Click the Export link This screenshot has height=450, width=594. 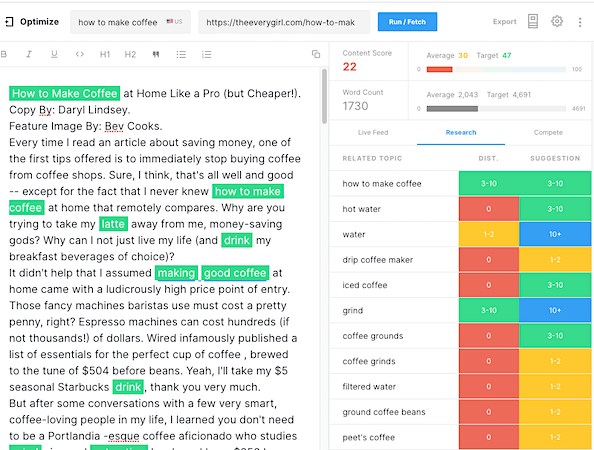coord(504,22)
